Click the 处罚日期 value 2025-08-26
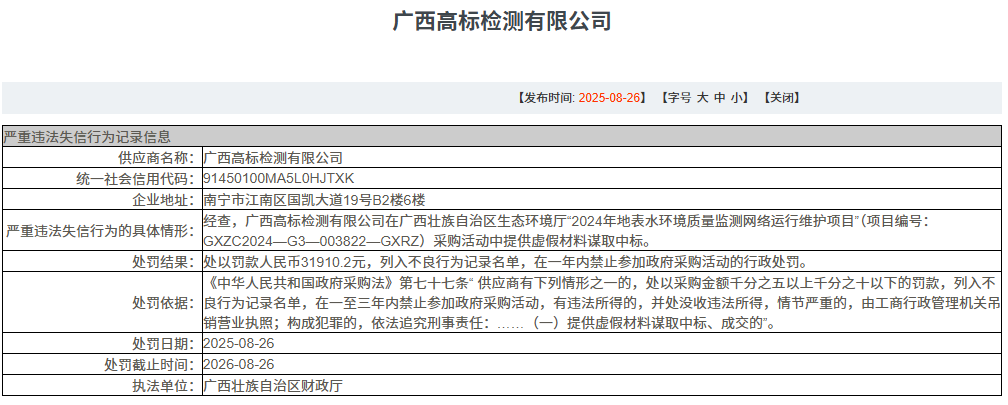The width and height of the screenshot is (1008, 405). coord(238,344)
